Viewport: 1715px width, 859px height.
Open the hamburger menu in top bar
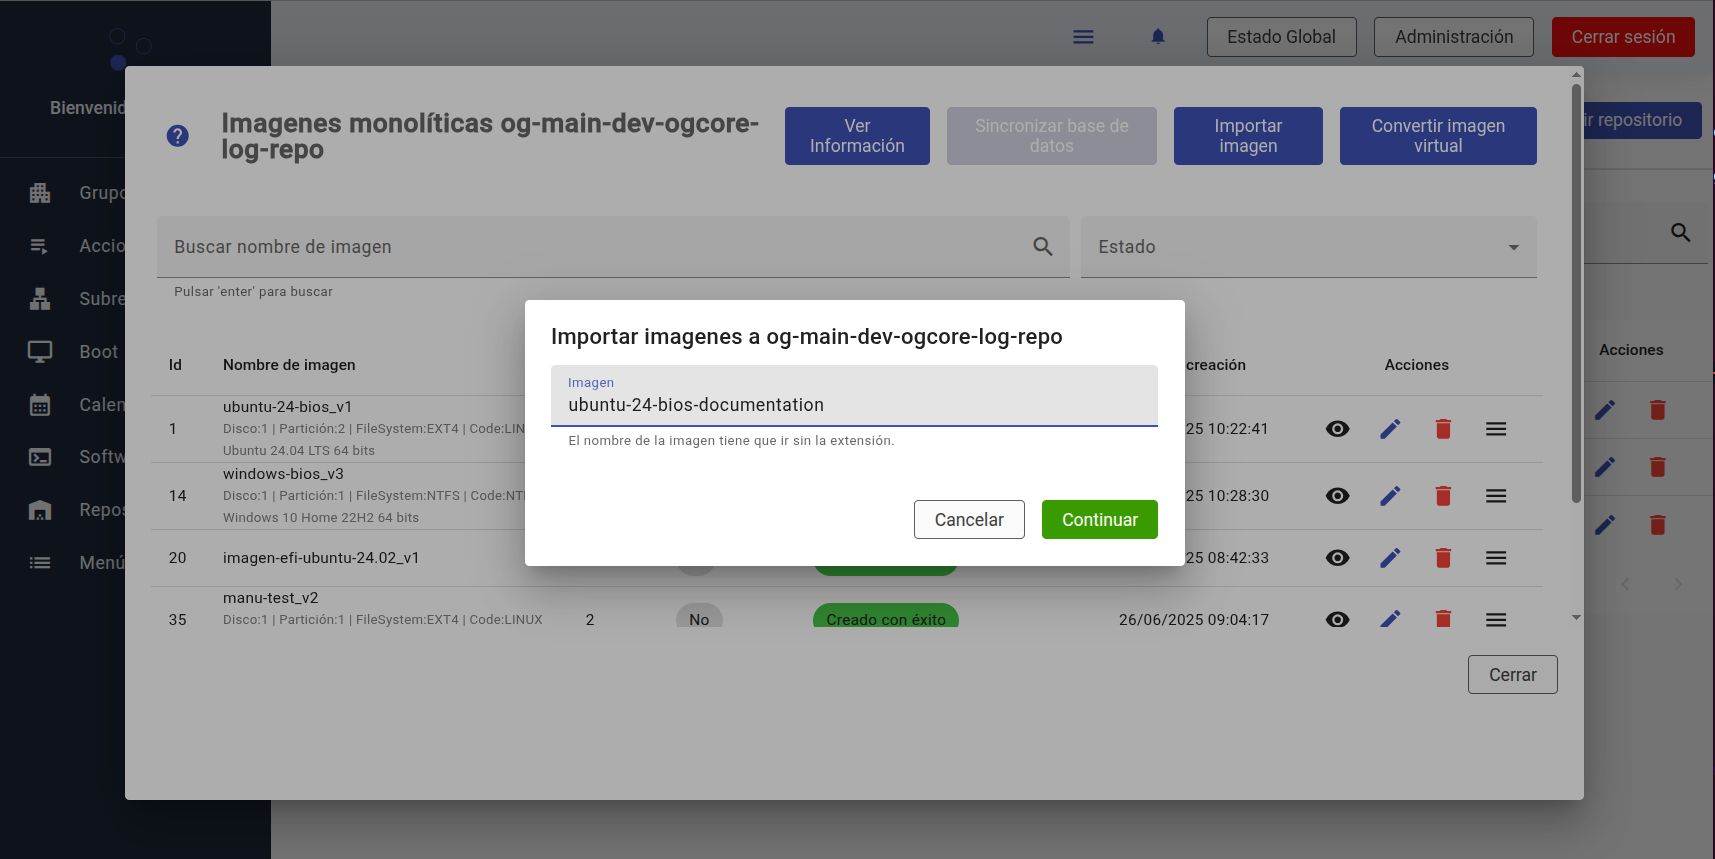[1083, 37]
